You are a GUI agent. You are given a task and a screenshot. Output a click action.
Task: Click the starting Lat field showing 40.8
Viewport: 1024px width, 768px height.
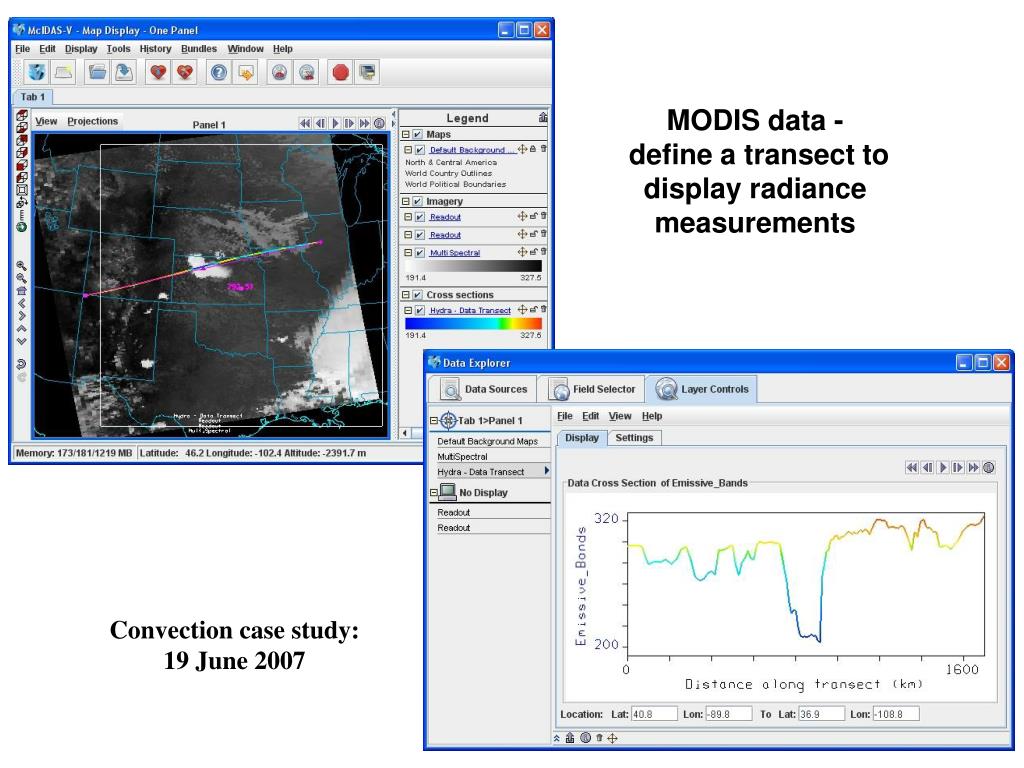654,714
